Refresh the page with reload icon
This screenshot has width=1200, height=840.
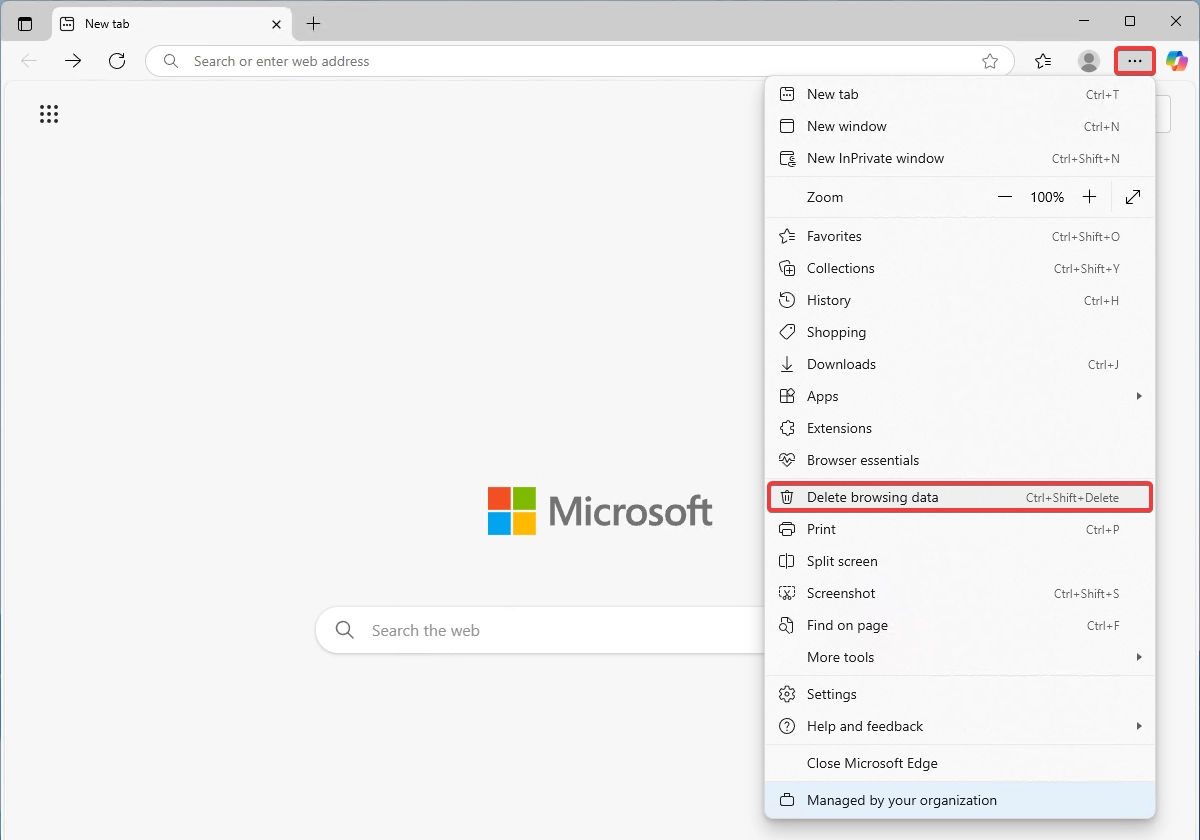(x=117, y=61)
